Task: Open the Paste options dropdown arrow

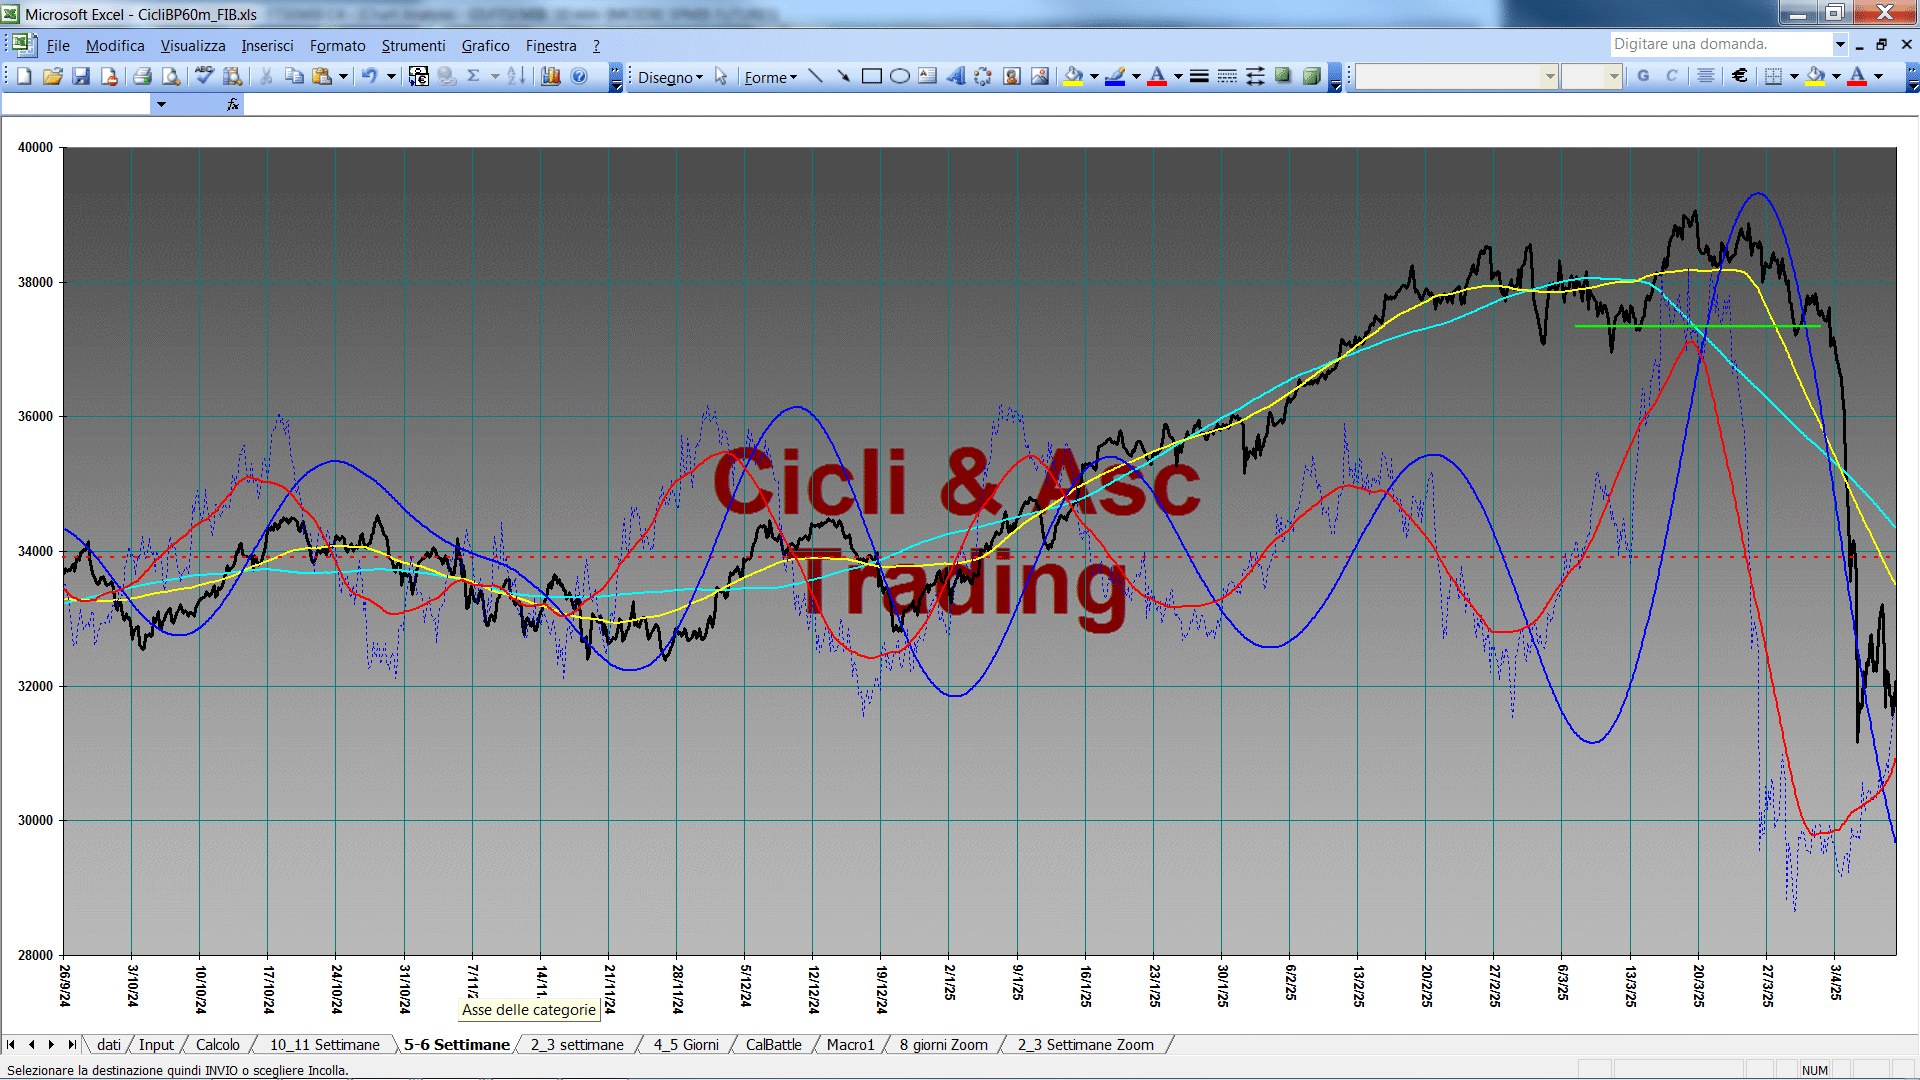Action: click(x=343, y=76)
